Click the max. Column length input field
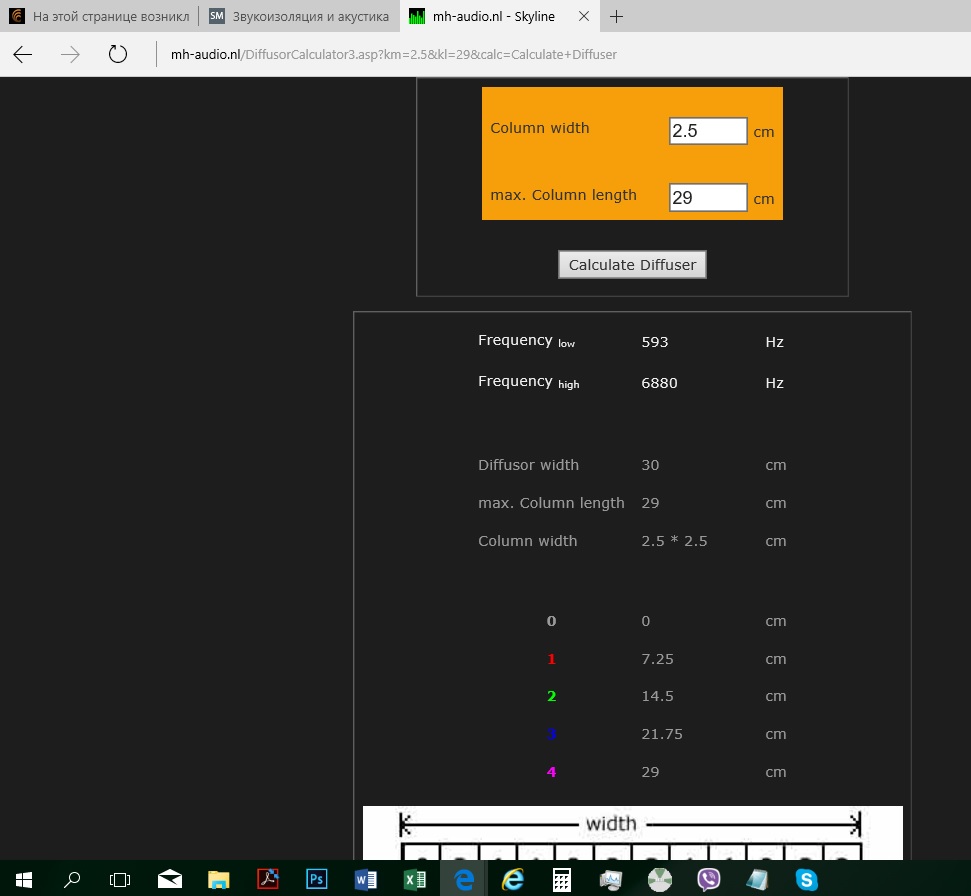 click(707, 198)
